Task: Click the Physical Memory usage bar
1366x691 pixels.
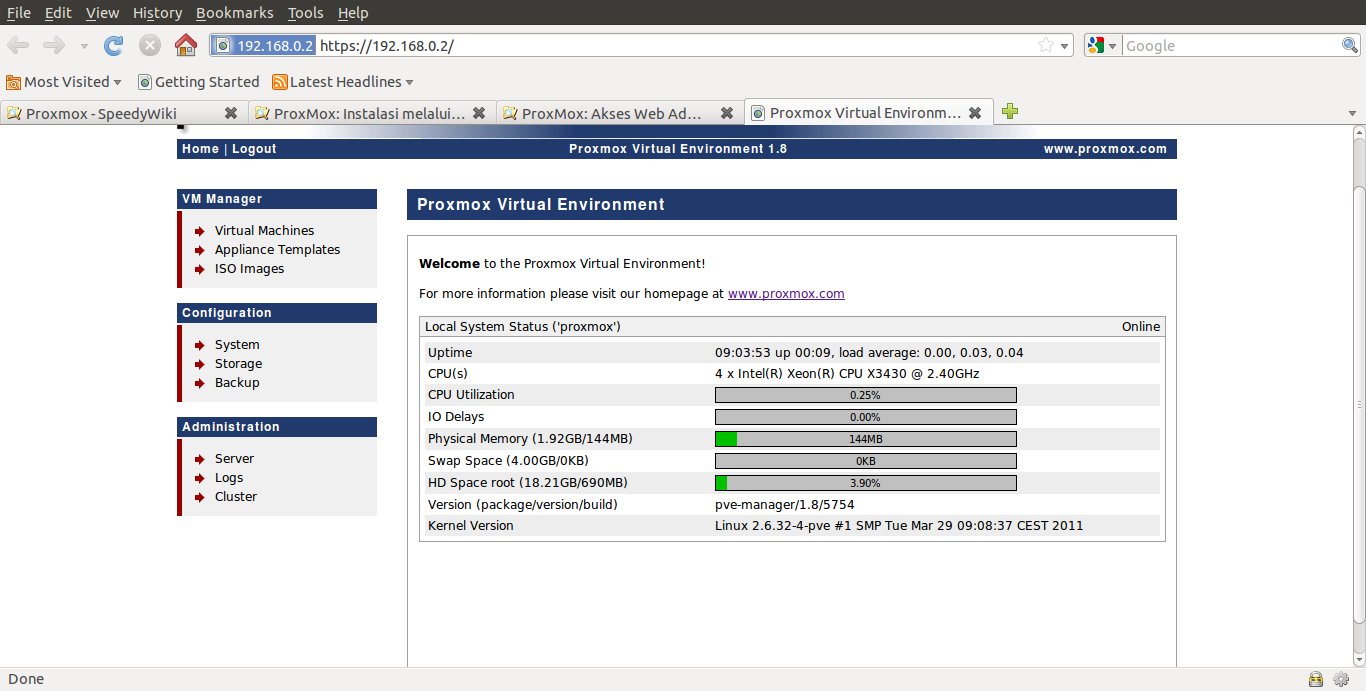Action: pos(865,439)
